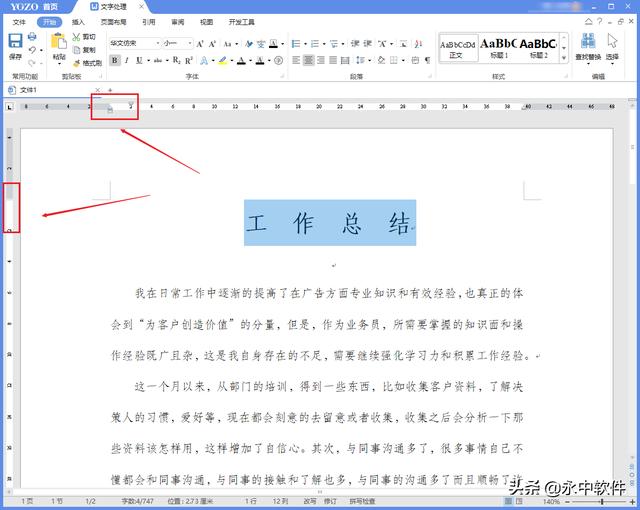Toggle Italic formatting

tap(127, 60)
